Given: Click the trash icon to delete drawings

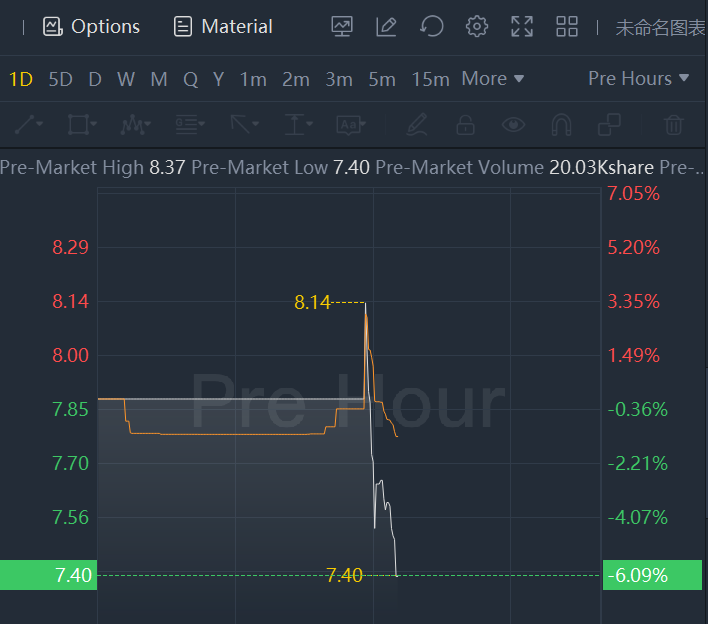Looking at the screenshot, I should 674,125.
